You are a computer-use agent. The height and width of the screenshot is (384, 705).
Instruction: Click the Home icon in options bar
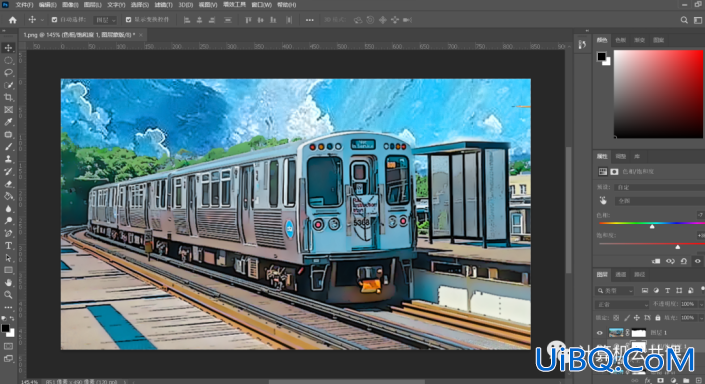[x=13, y=20]
